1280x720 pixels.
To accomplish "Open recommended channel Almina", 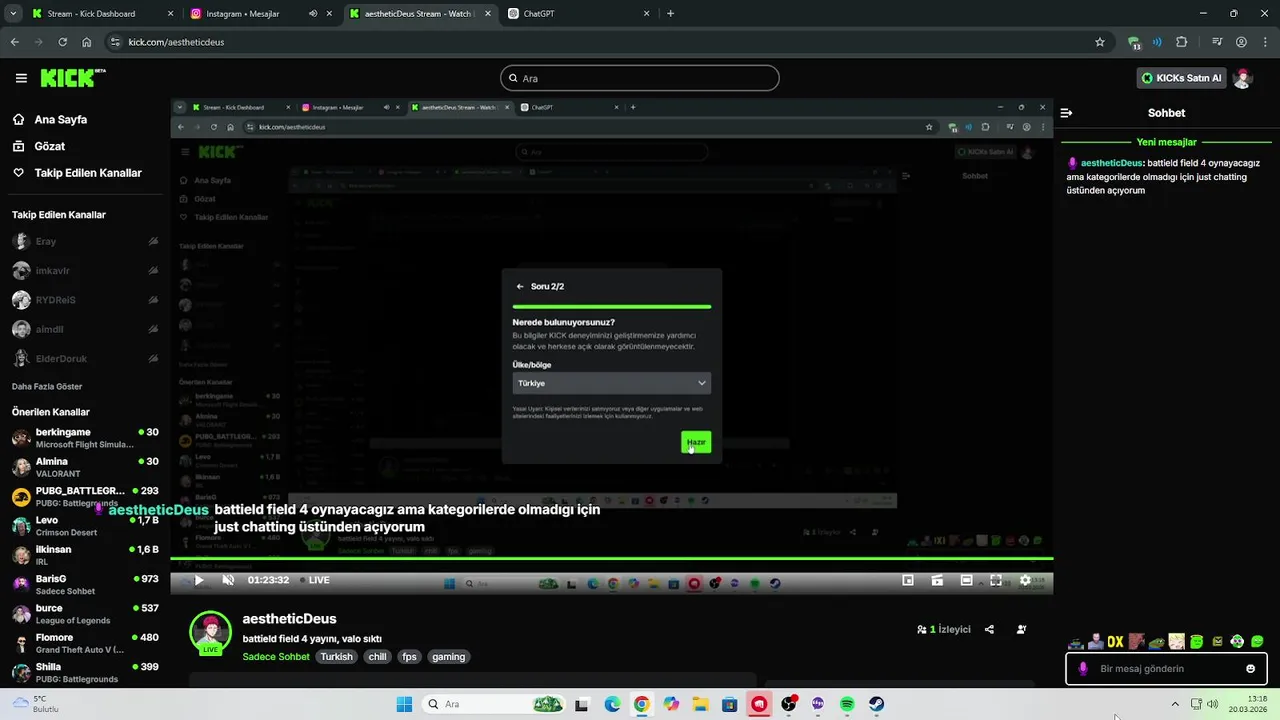I will [x=84, y=467].
